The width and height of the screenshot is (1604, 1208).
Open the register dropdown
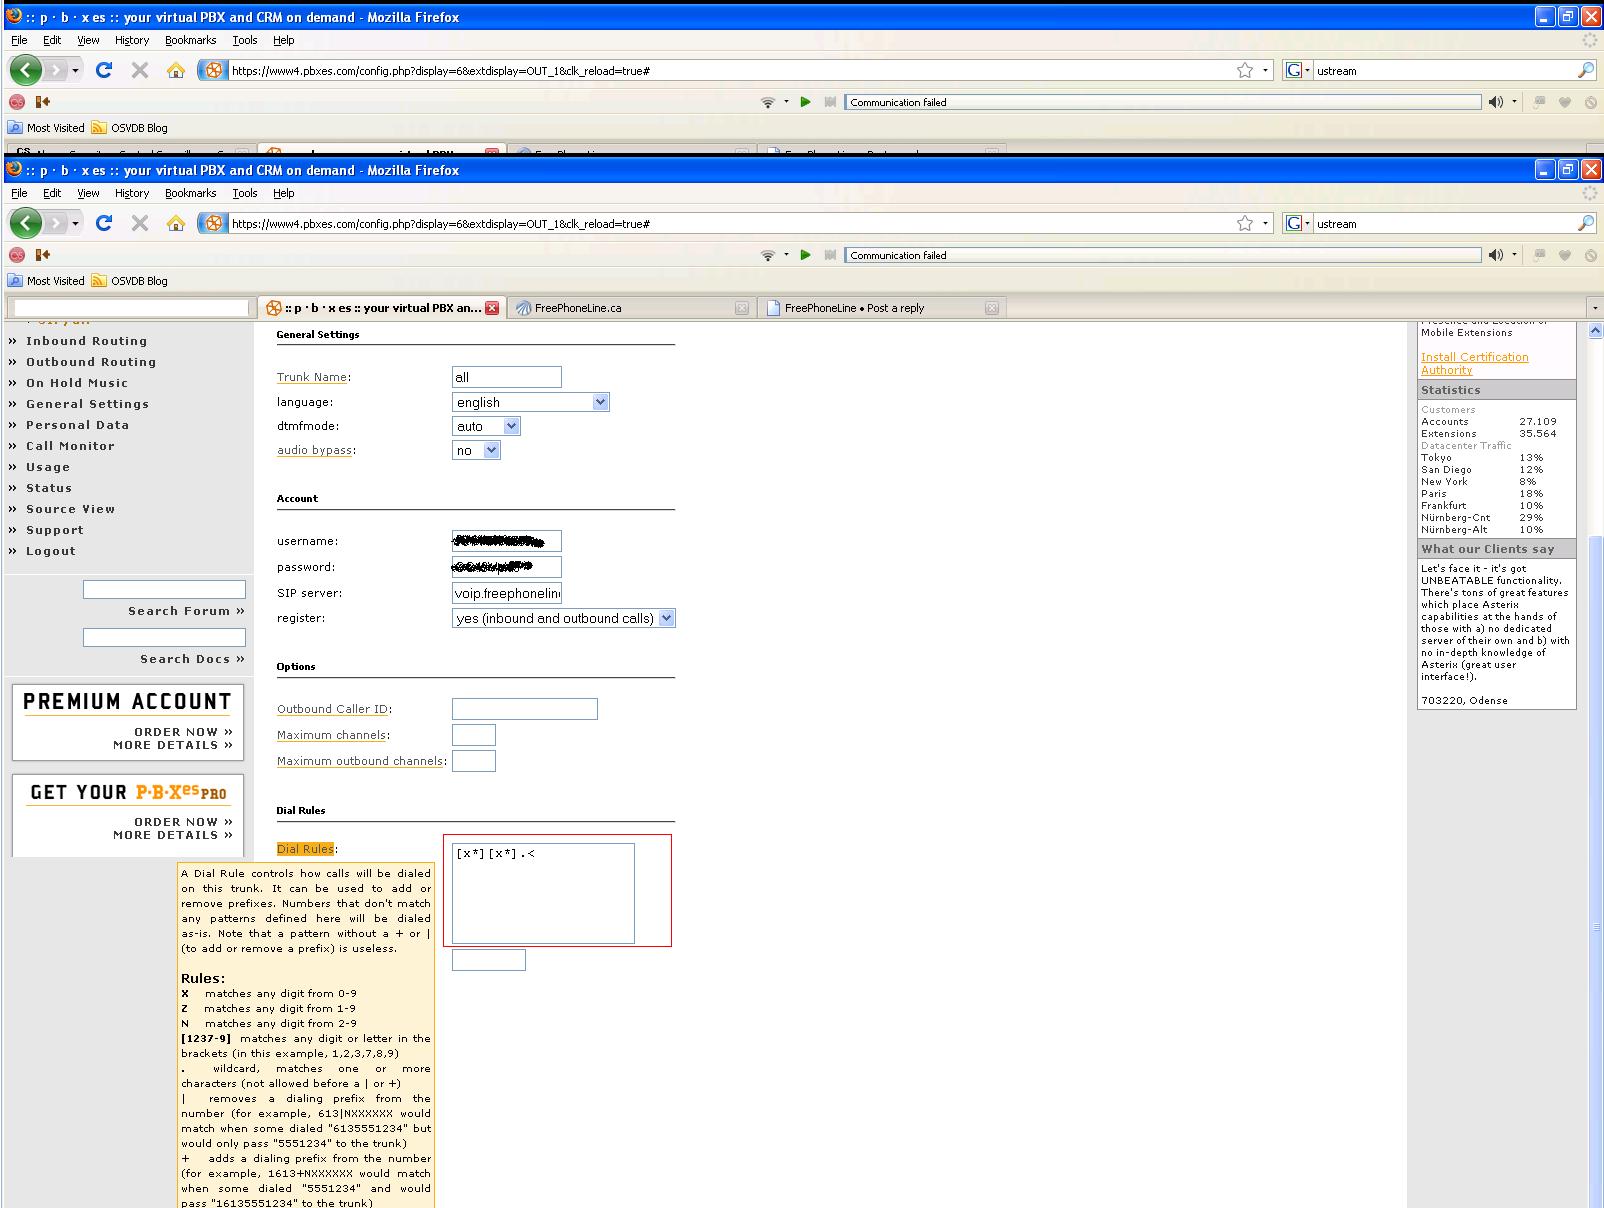564,618
